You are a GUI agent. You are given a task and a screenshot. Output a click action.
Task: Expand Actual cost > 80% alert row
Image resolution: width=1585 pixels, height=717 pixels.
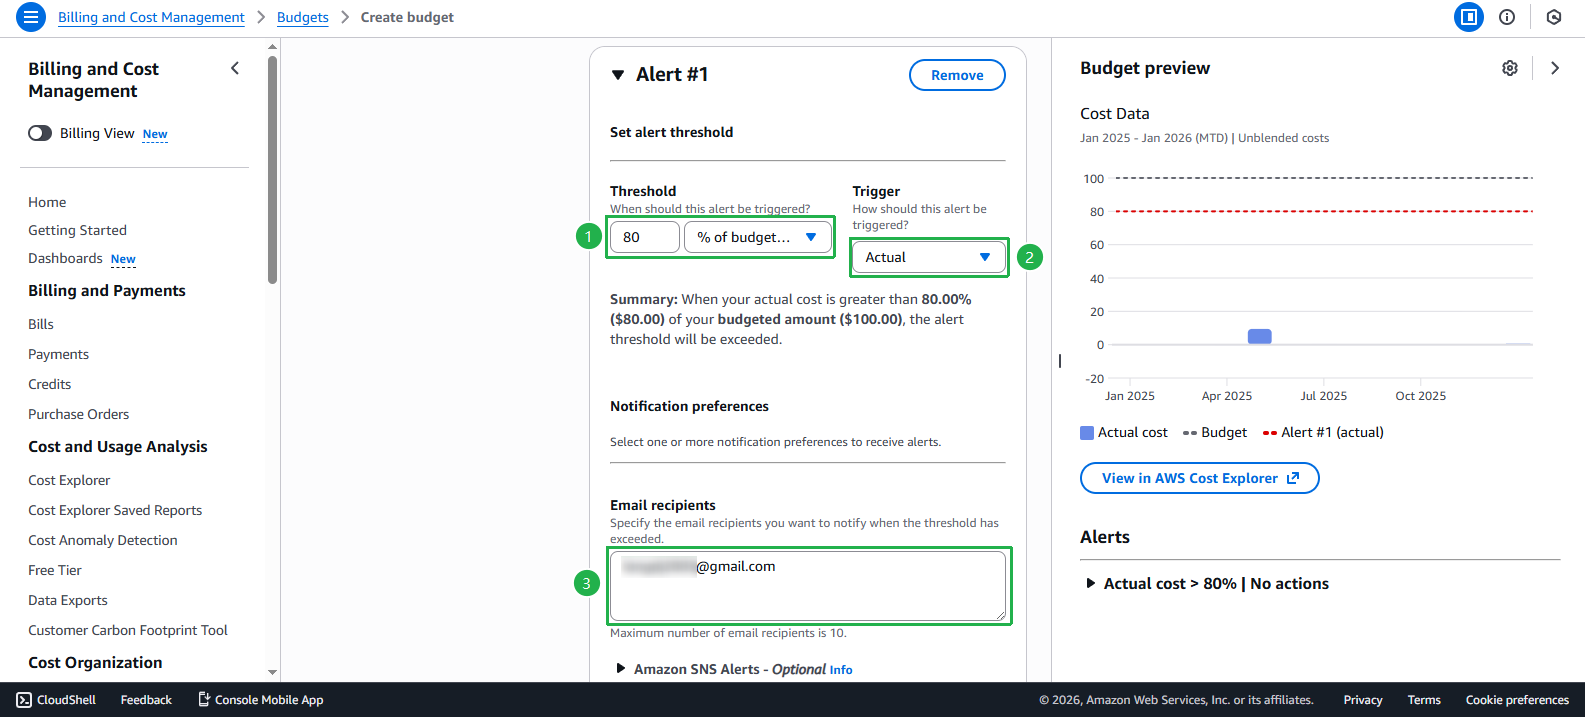[x=1091, y=583]
